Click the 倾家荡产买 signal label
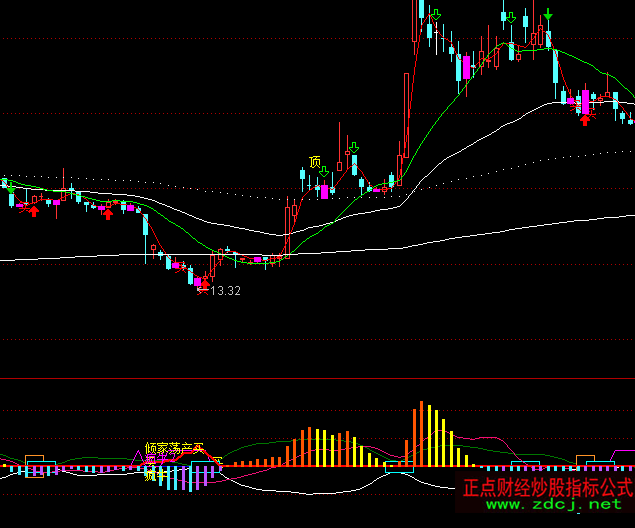Screen dimensions: 635x528 pos(174,449)
